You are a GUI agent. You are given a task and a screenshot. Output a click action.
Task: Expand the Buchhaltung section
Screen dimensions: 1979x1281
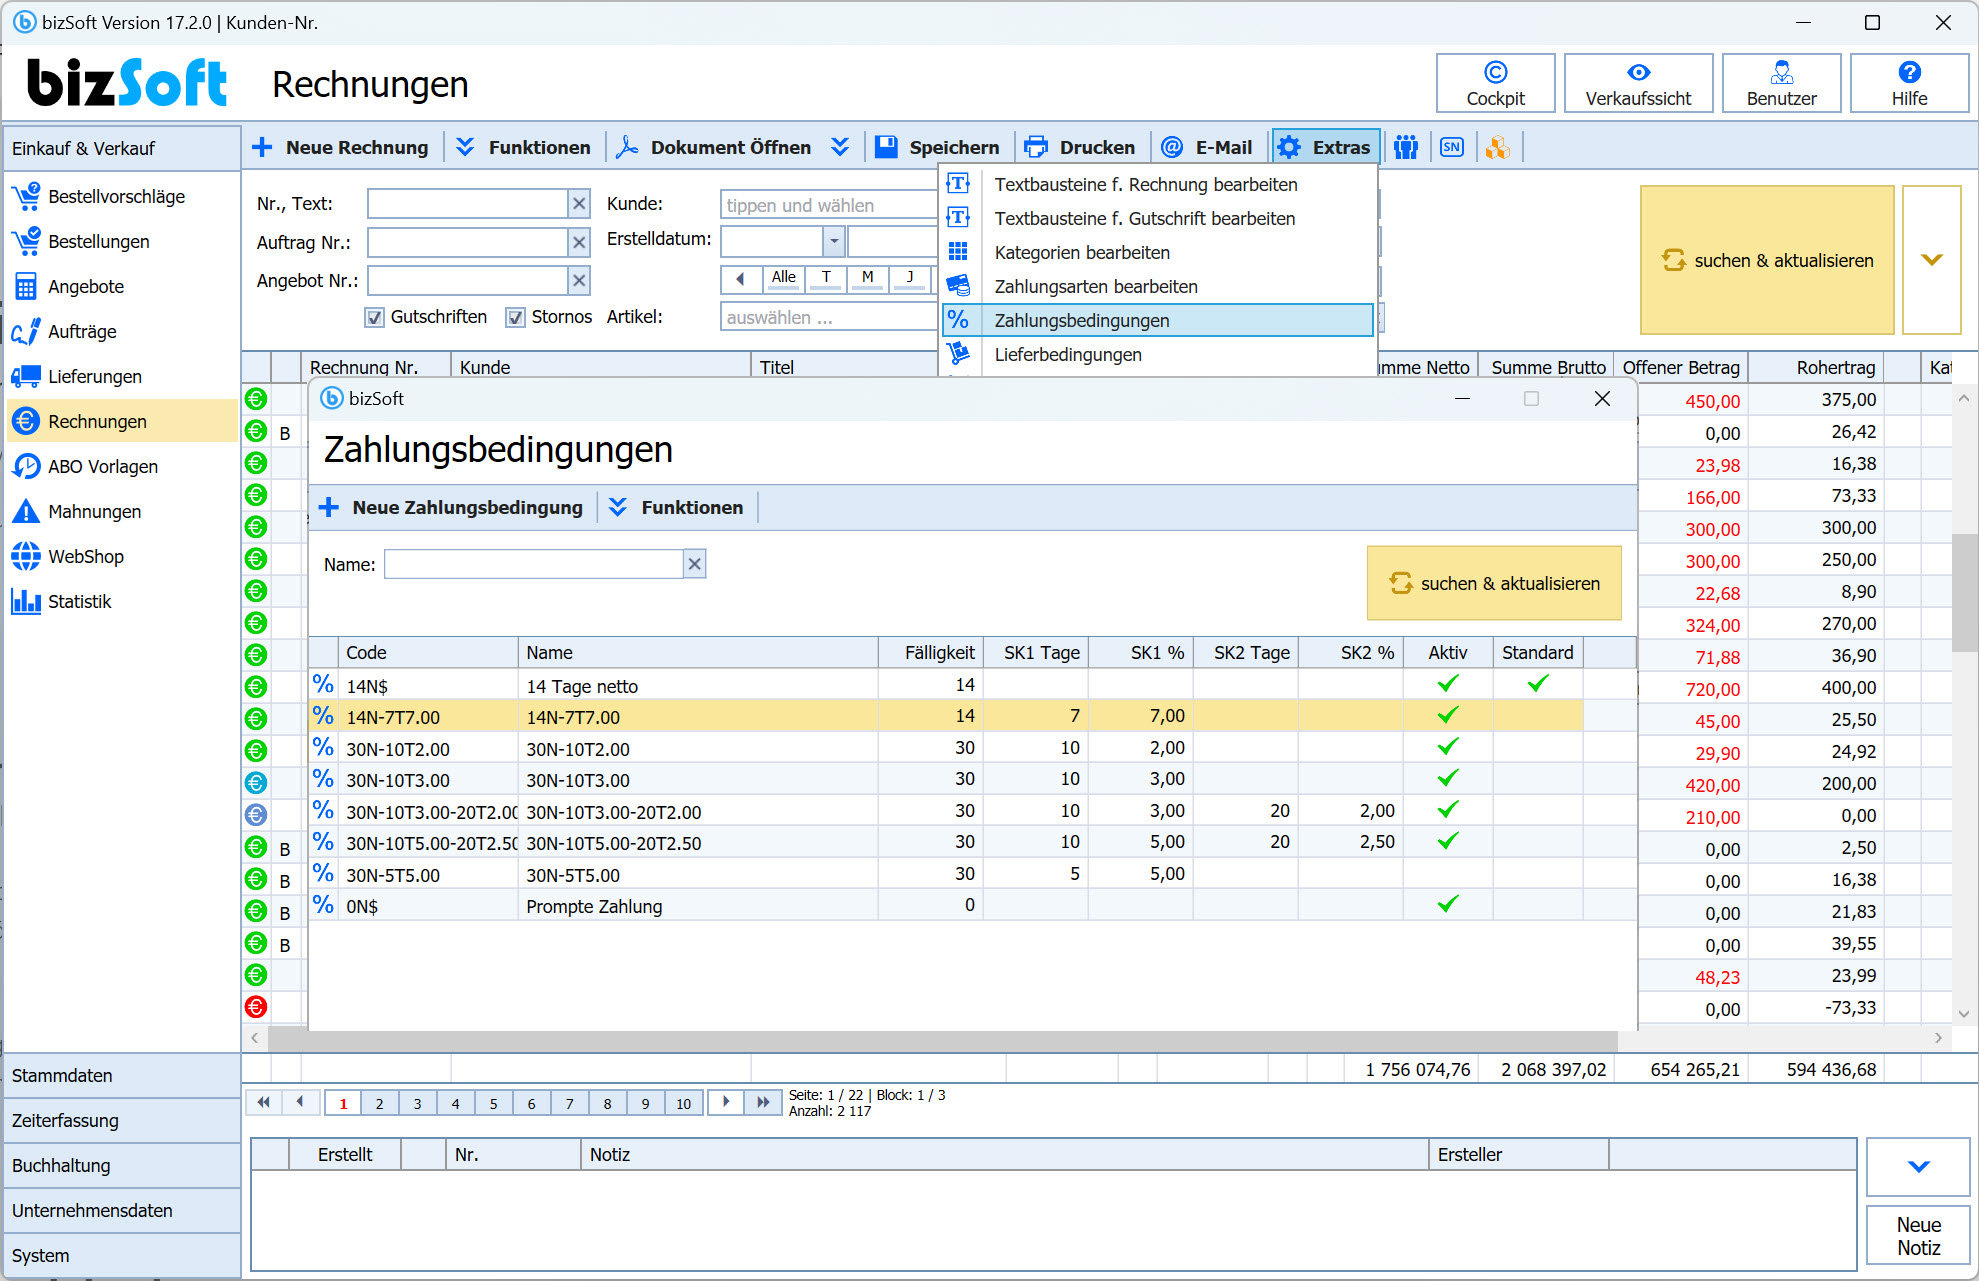(122, 1165)
